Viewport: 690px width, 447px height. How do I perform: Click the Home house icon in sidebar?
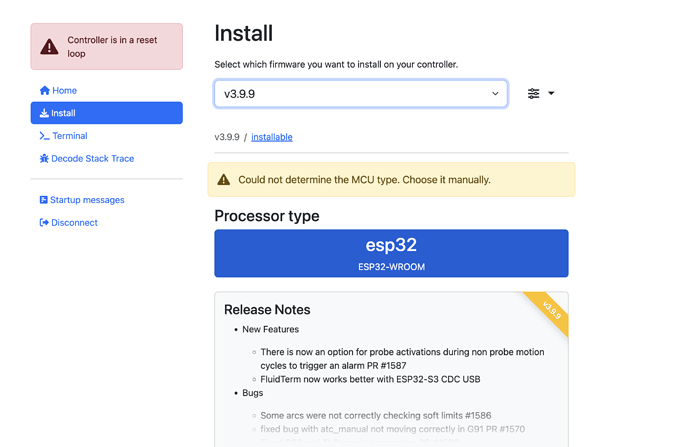44,90
